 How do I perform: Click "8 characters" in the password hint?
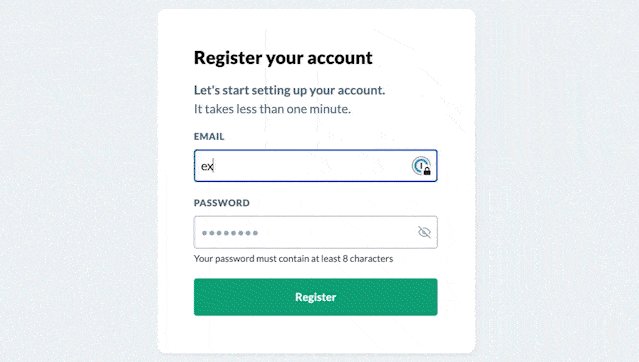click(368, 259)
